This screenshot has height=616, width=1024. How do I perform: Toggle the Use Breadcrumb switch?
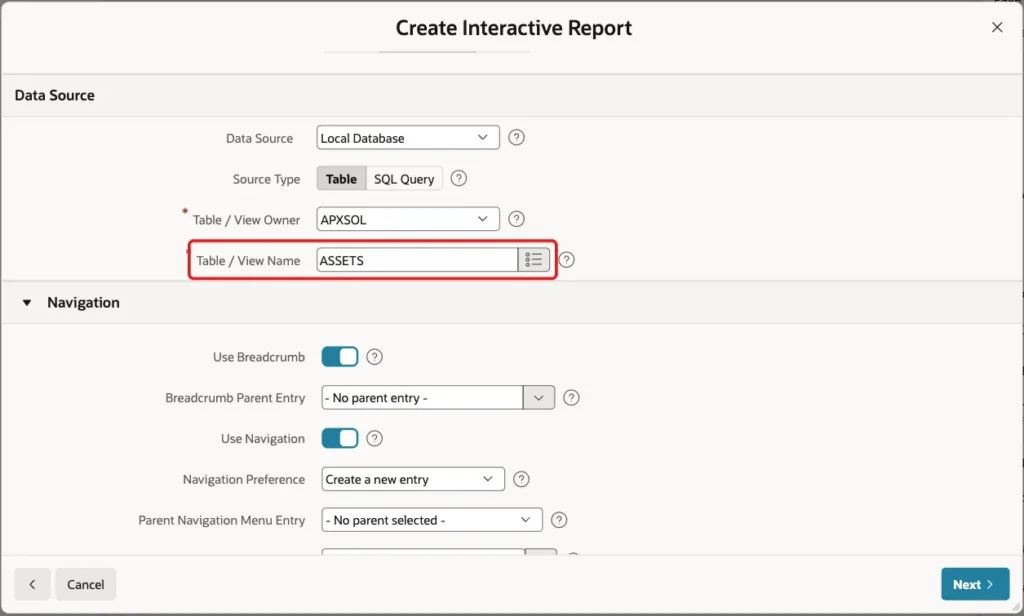pos(340,357)
